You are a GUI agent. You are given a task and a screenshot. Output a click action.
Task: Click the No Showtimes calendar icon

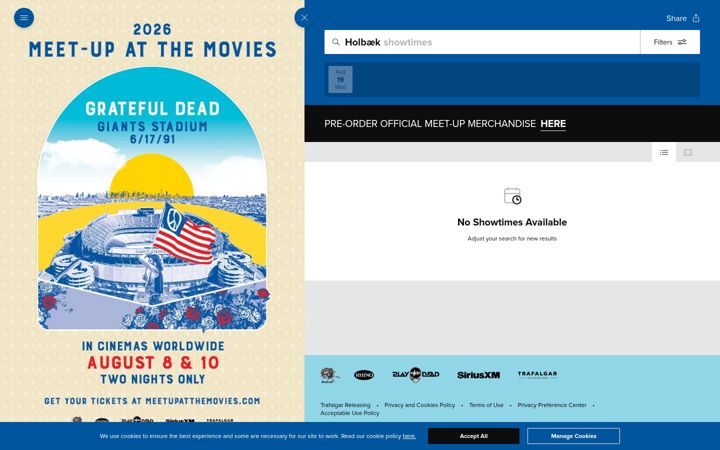click(x=512, y=196)
